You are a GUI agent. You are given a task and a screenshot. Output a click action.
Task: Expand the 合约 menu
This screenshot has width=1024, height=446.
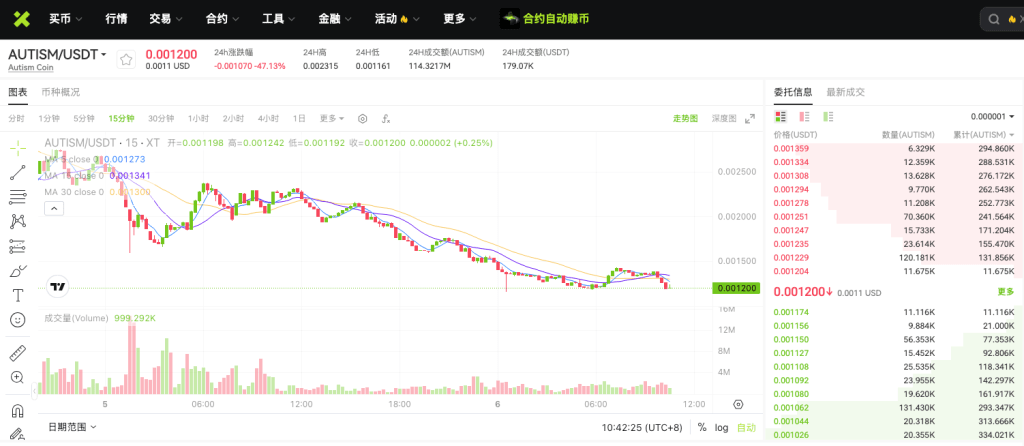(223, 19)
